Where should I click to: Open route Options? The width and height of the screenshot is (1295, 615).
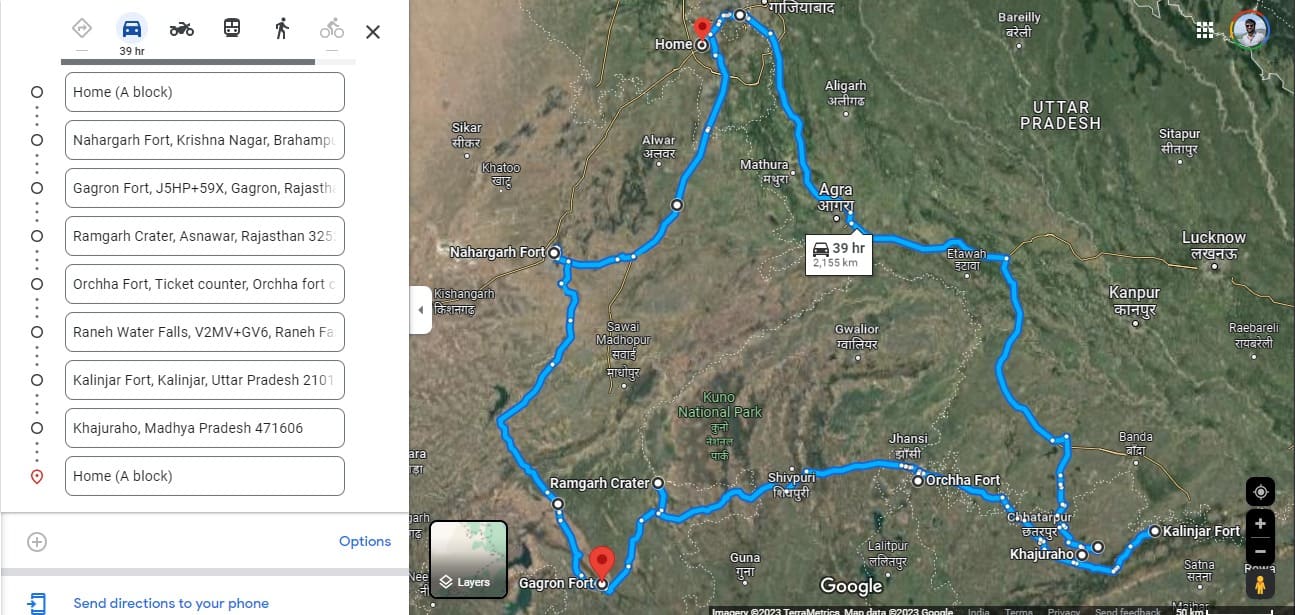(365, 541)
